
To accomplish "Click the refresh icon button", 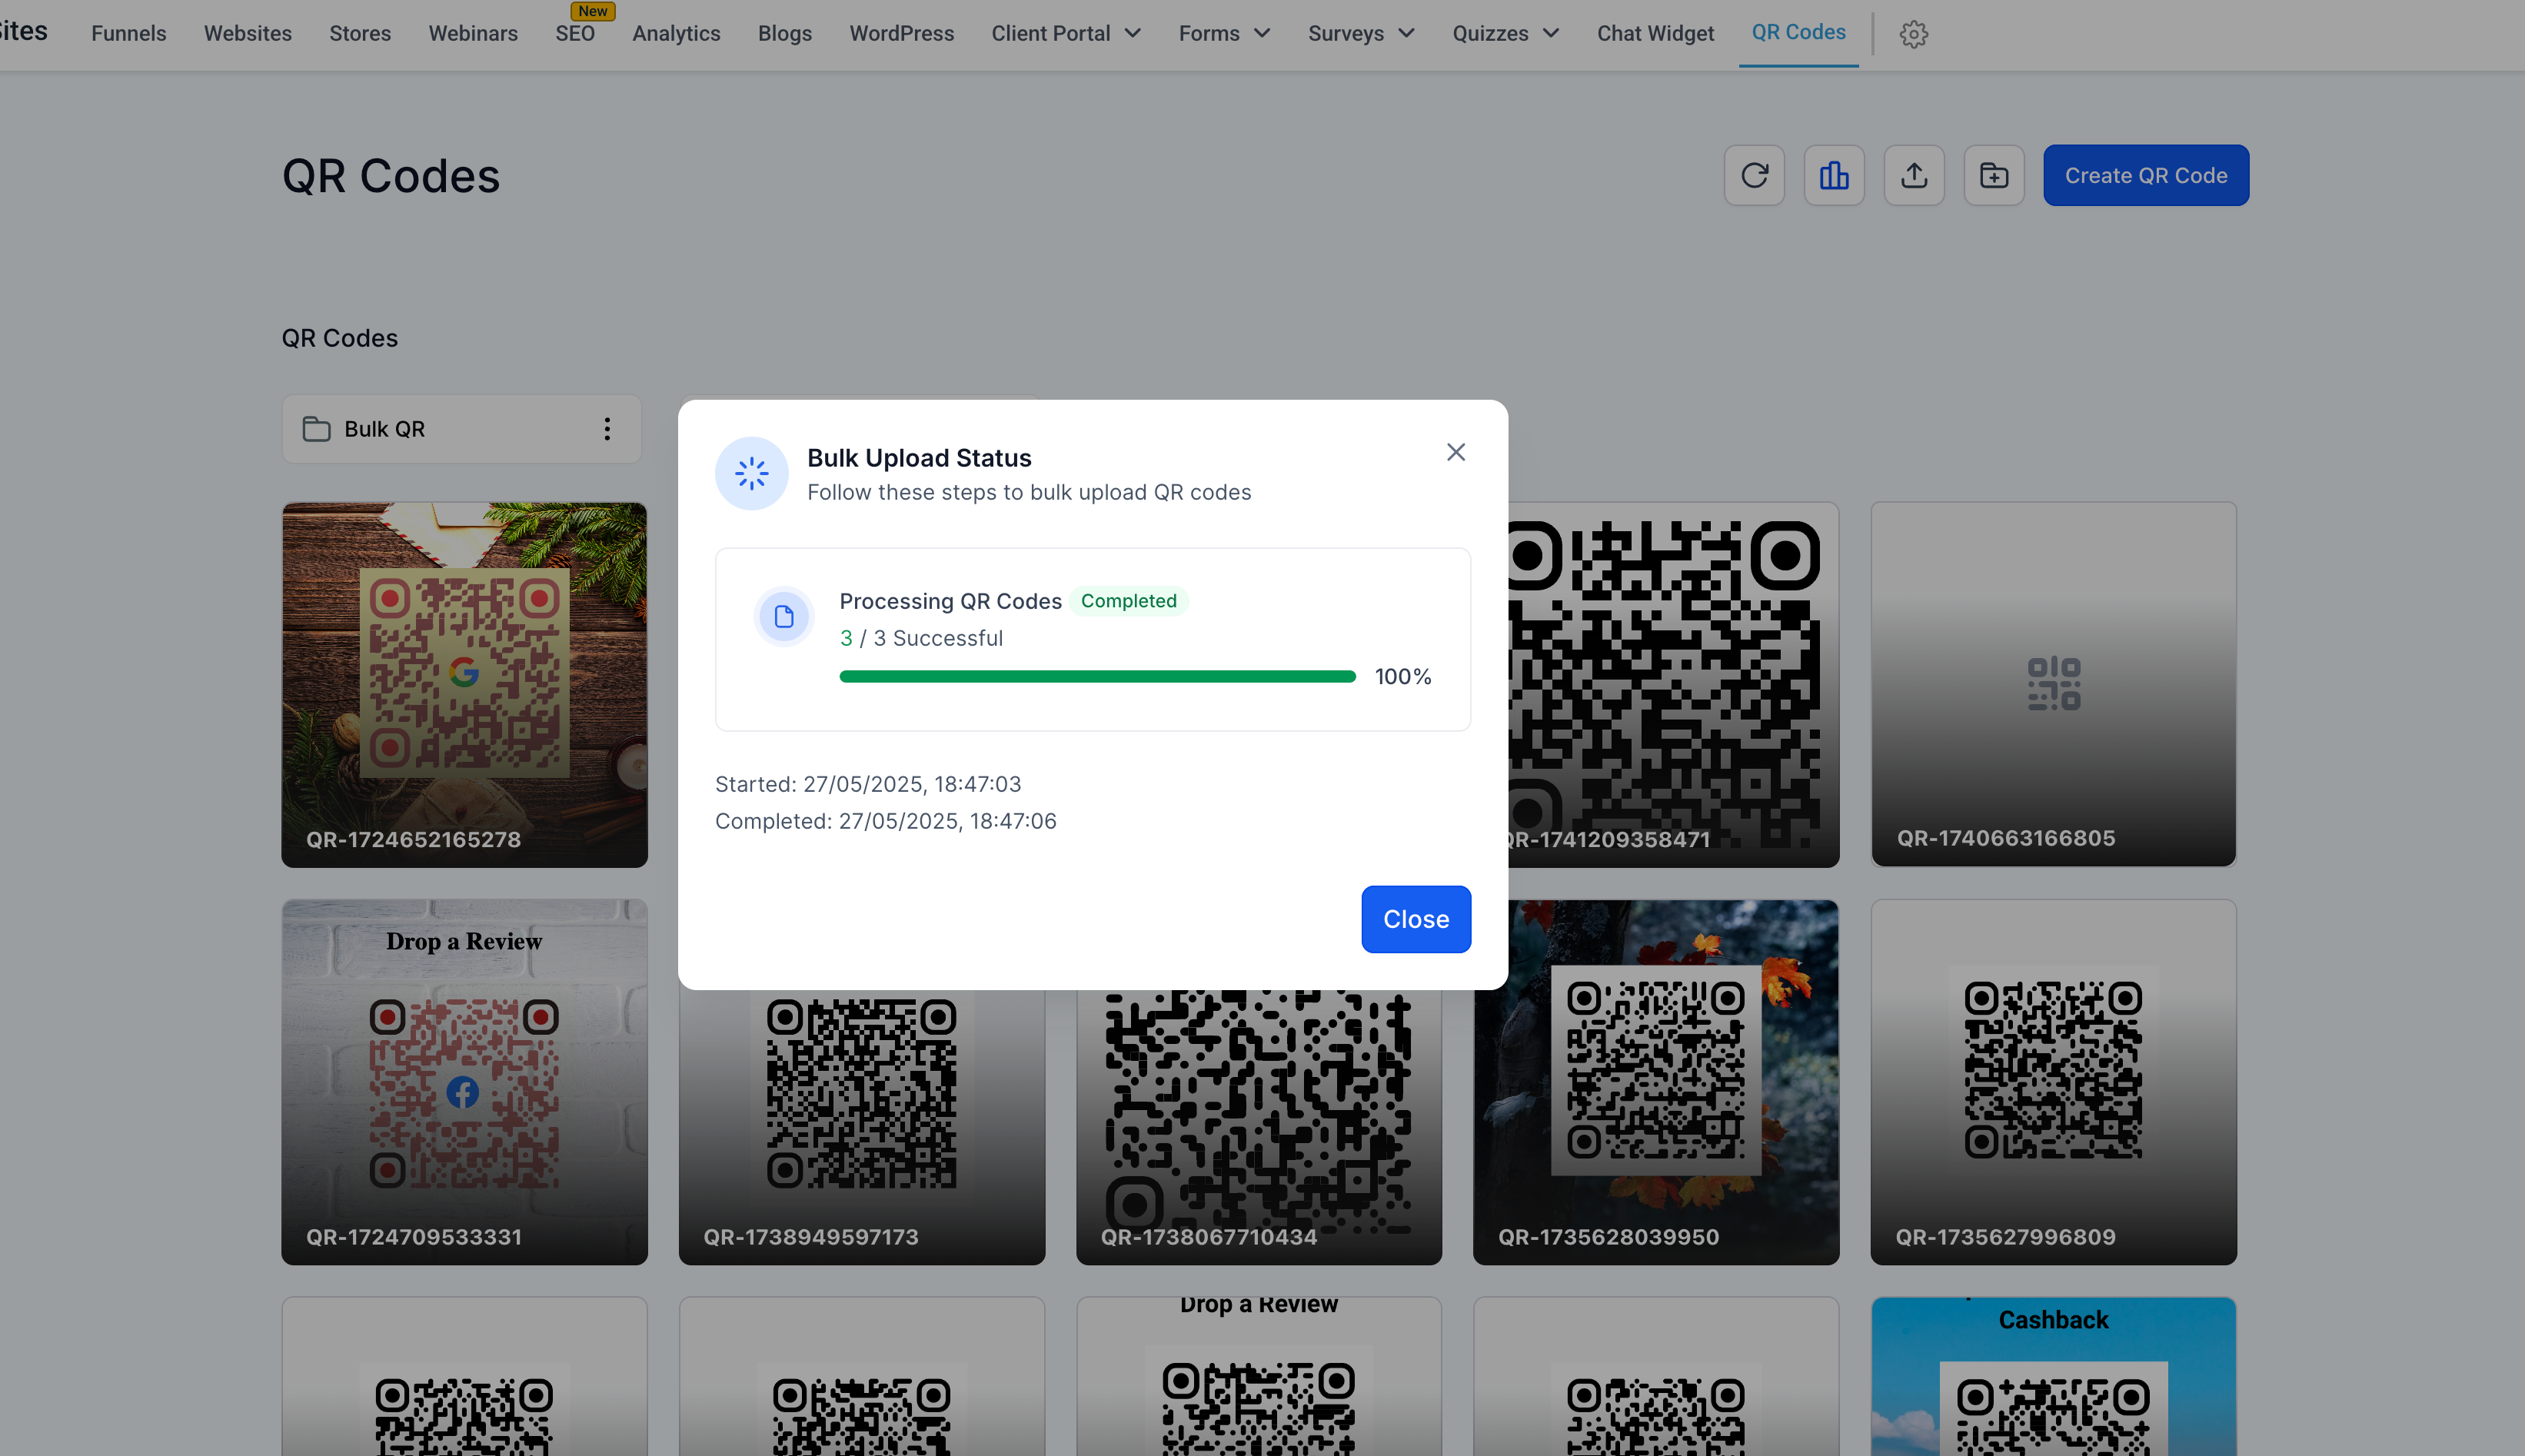I will (x=1754, y=176).
